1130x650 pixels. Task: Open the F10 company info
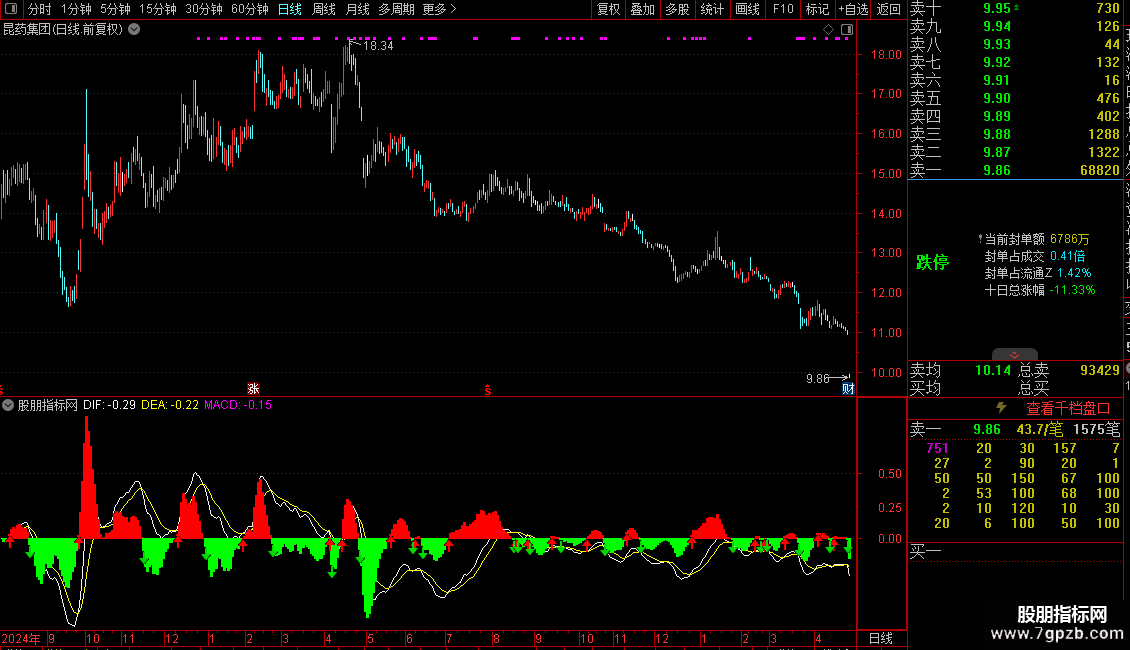[x=783, y=9]
